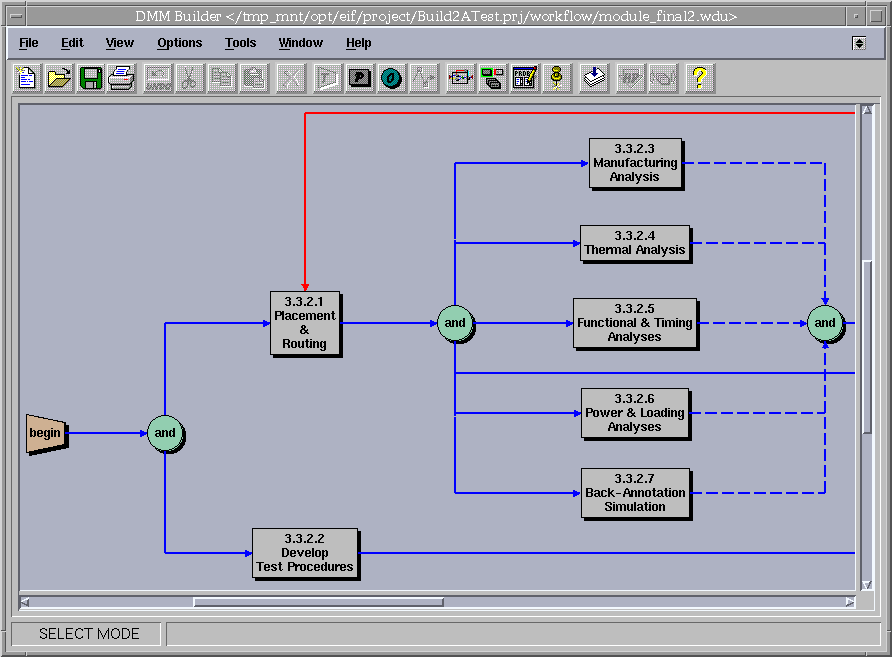Select the Placement & Routing task box
Screen dimensions: 892x657
305,323
